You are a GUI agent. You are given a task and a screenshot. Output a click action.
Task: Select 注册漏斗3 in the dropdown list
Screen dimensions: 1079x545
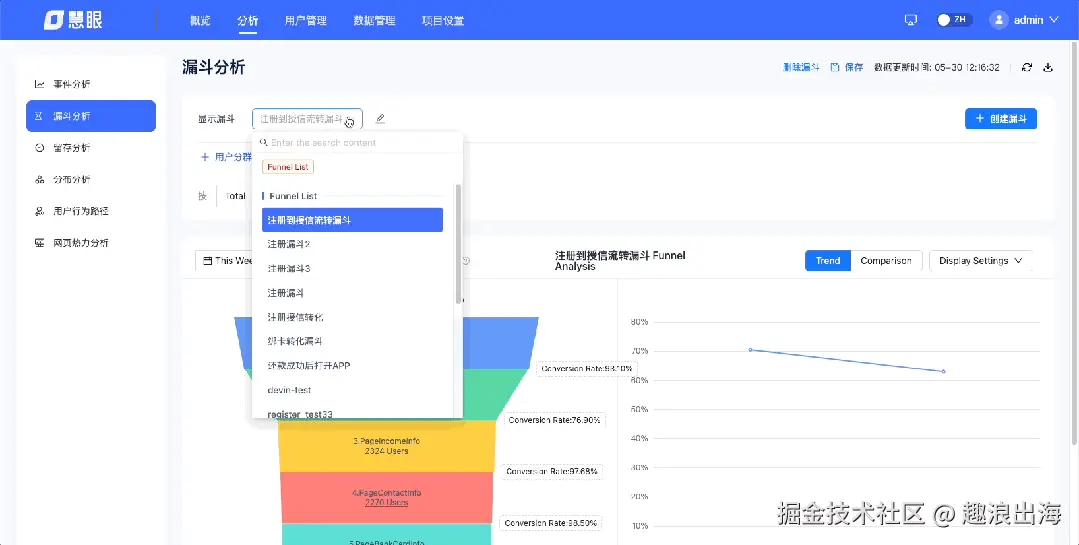click(352, 268)
